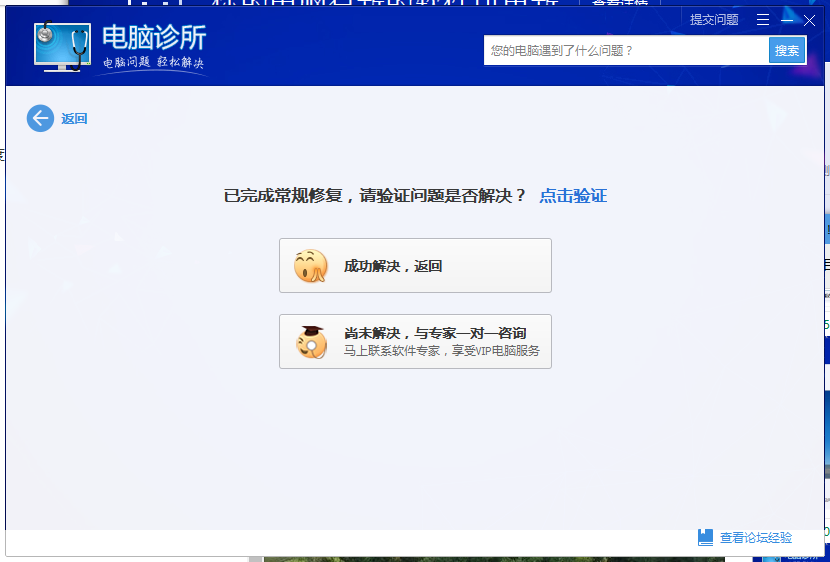Choose 成功解决，返回 button
Image resolution: width=830 pixels, height=562 pixels.
click(x=416, y=265)
